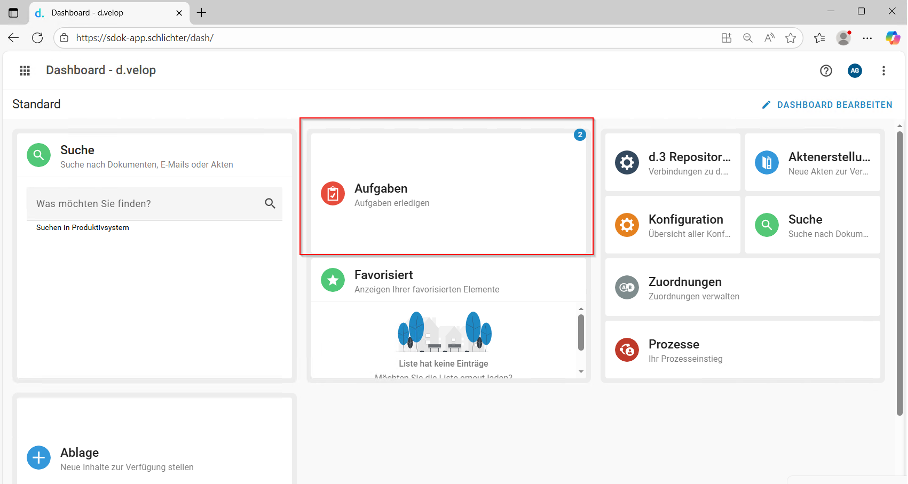The image size is (908, 484).
Task: Click the green Suche widget icon
Action: click(x=39, y=155)
